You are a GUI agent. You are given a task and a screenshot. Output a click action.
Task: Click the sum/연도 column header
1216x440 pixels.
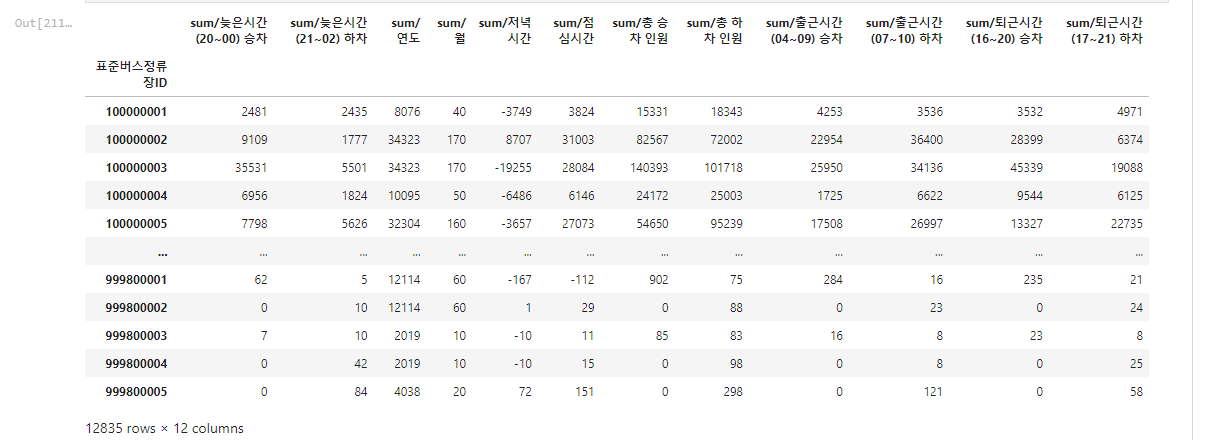pyautogui.click(x=406, y=31)
